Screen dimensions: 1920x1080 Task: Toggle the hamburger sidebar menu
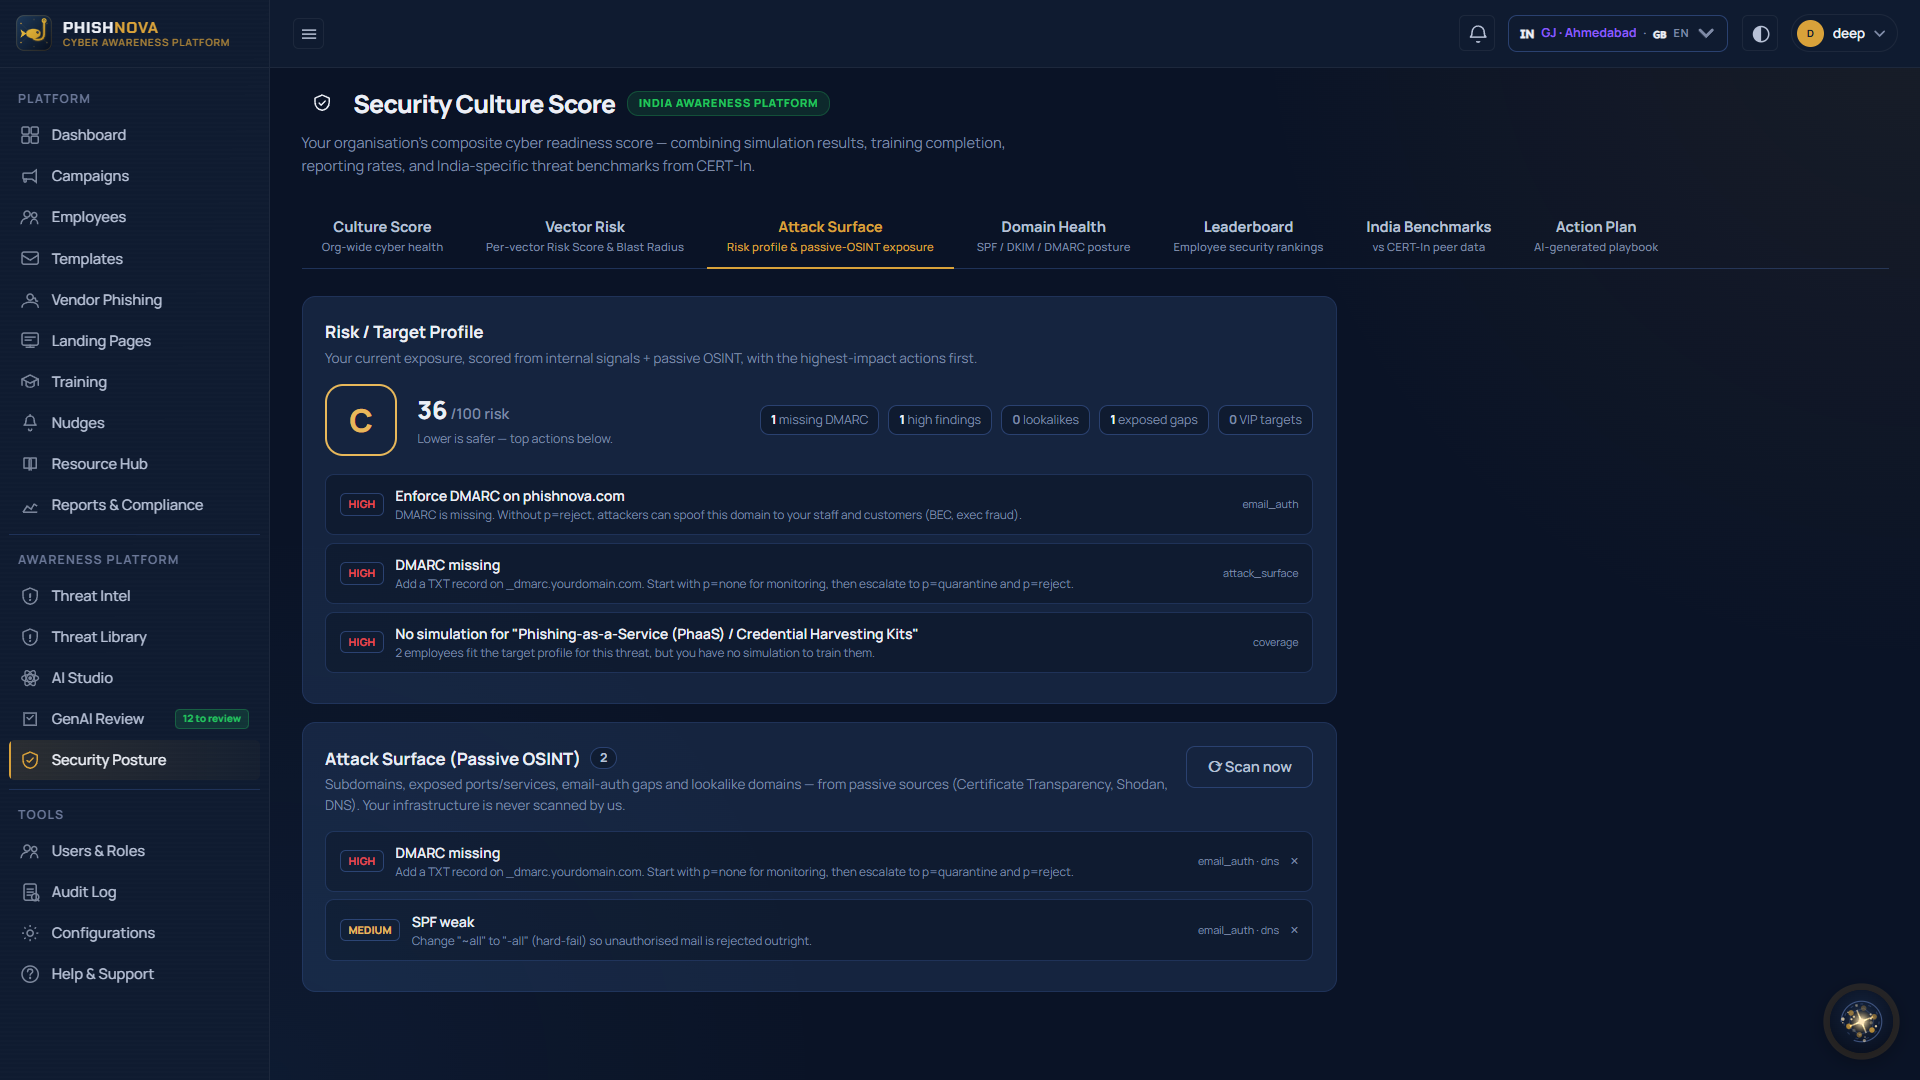309,34
